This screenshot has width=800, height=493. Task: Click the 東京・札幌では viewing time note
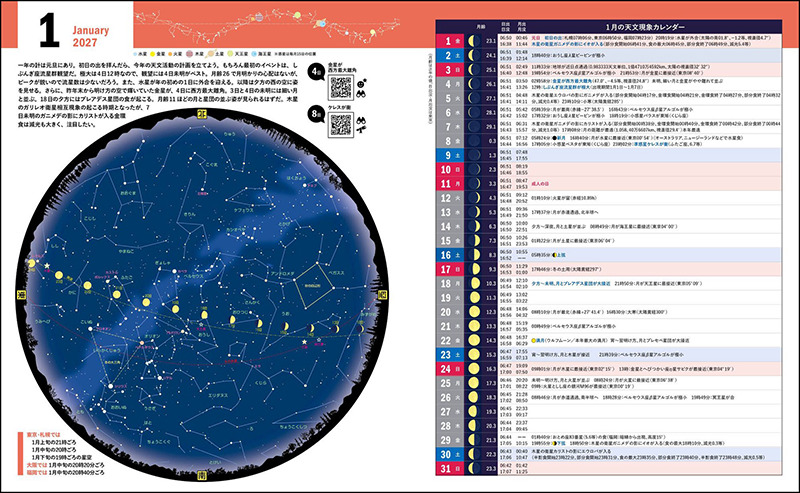coord(43,435)
